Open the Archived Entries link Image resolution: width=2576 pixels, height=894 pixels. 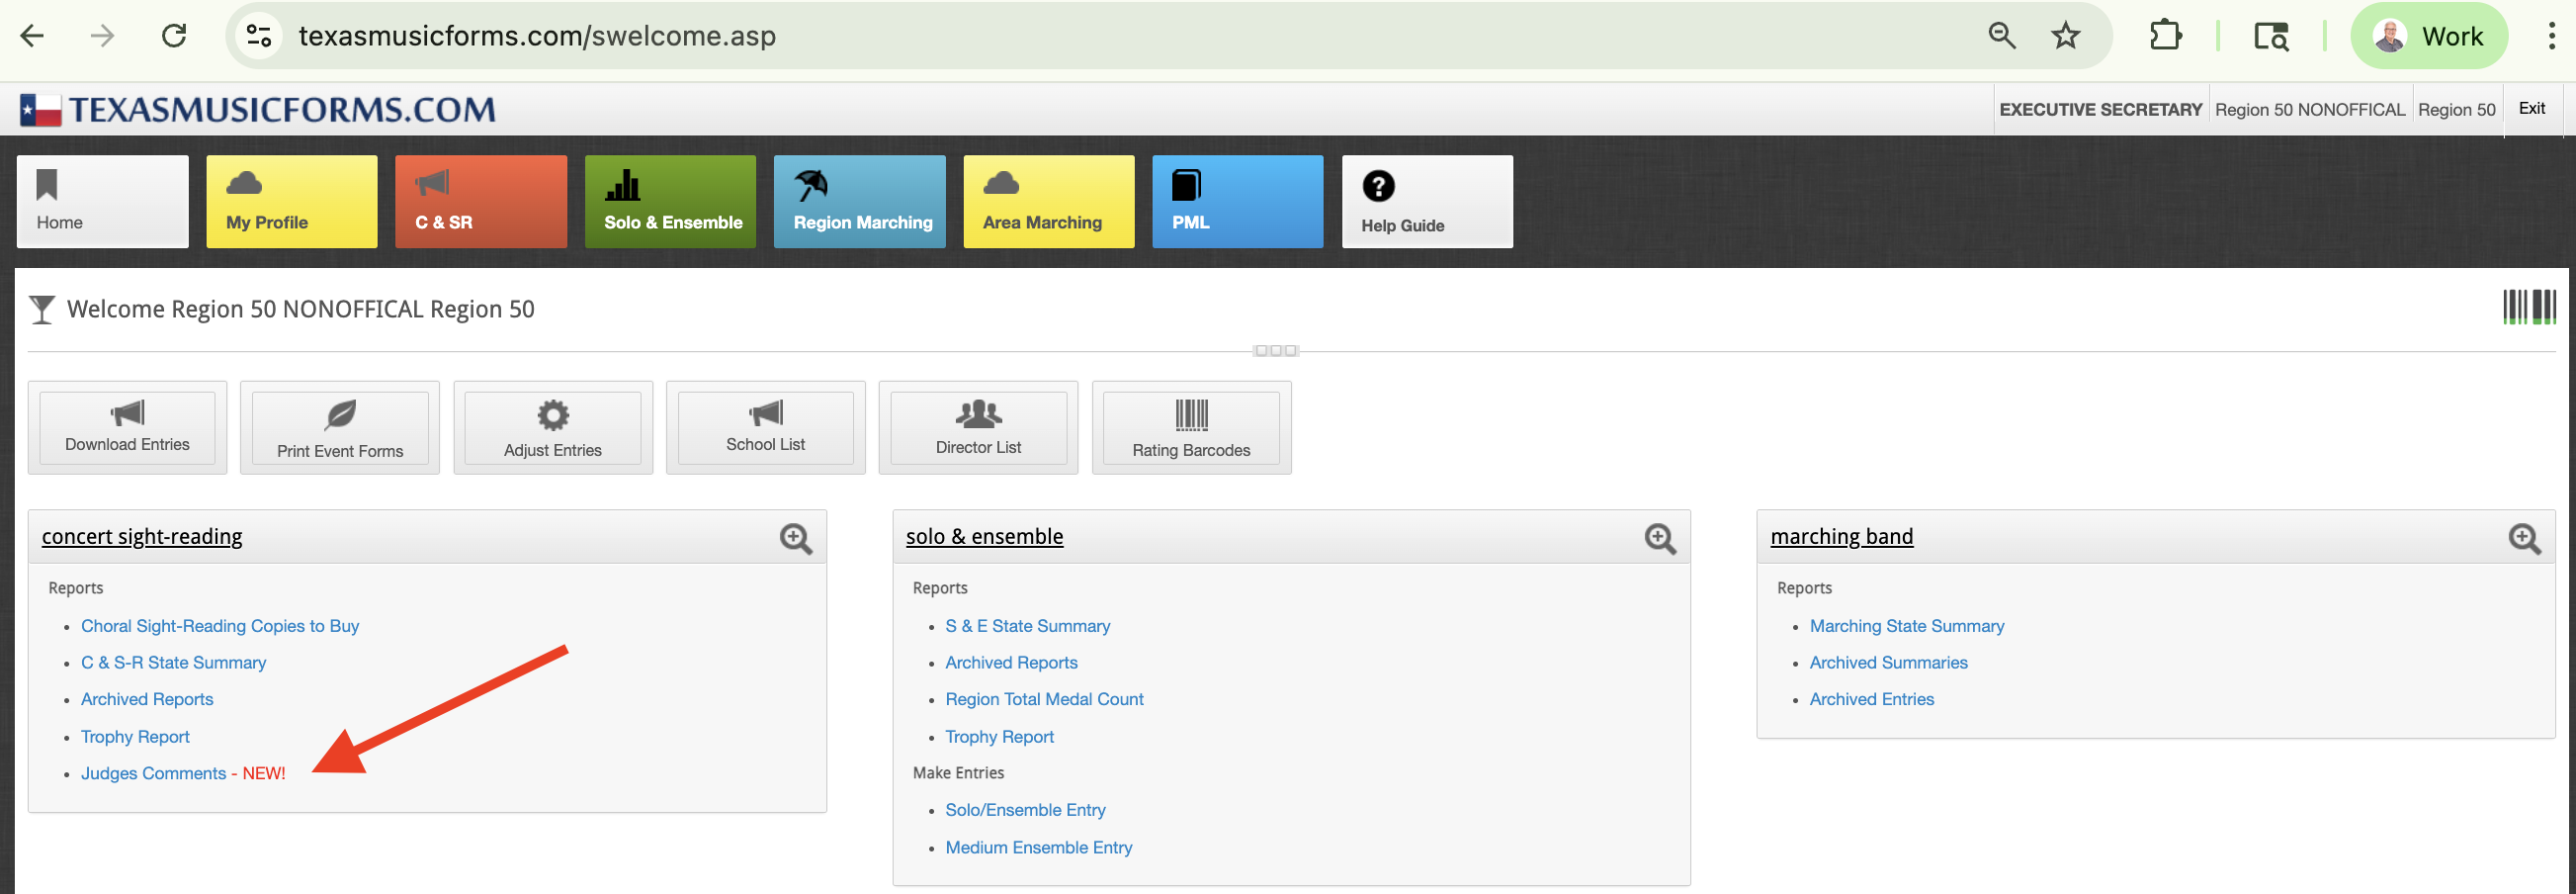(x=1872, y=700)
